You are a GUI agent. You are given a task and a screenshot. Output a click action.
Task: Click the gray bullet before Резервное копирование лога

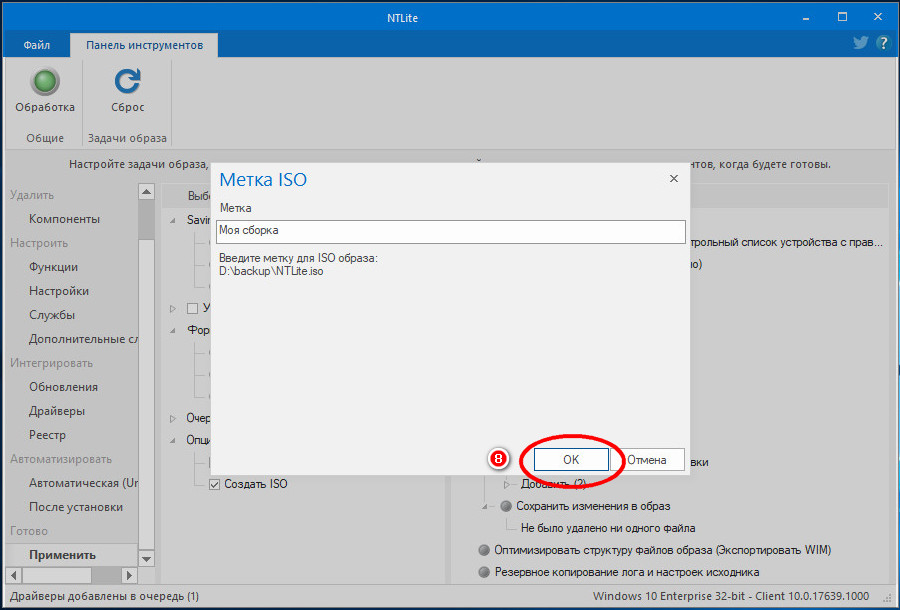coord(484,572)
